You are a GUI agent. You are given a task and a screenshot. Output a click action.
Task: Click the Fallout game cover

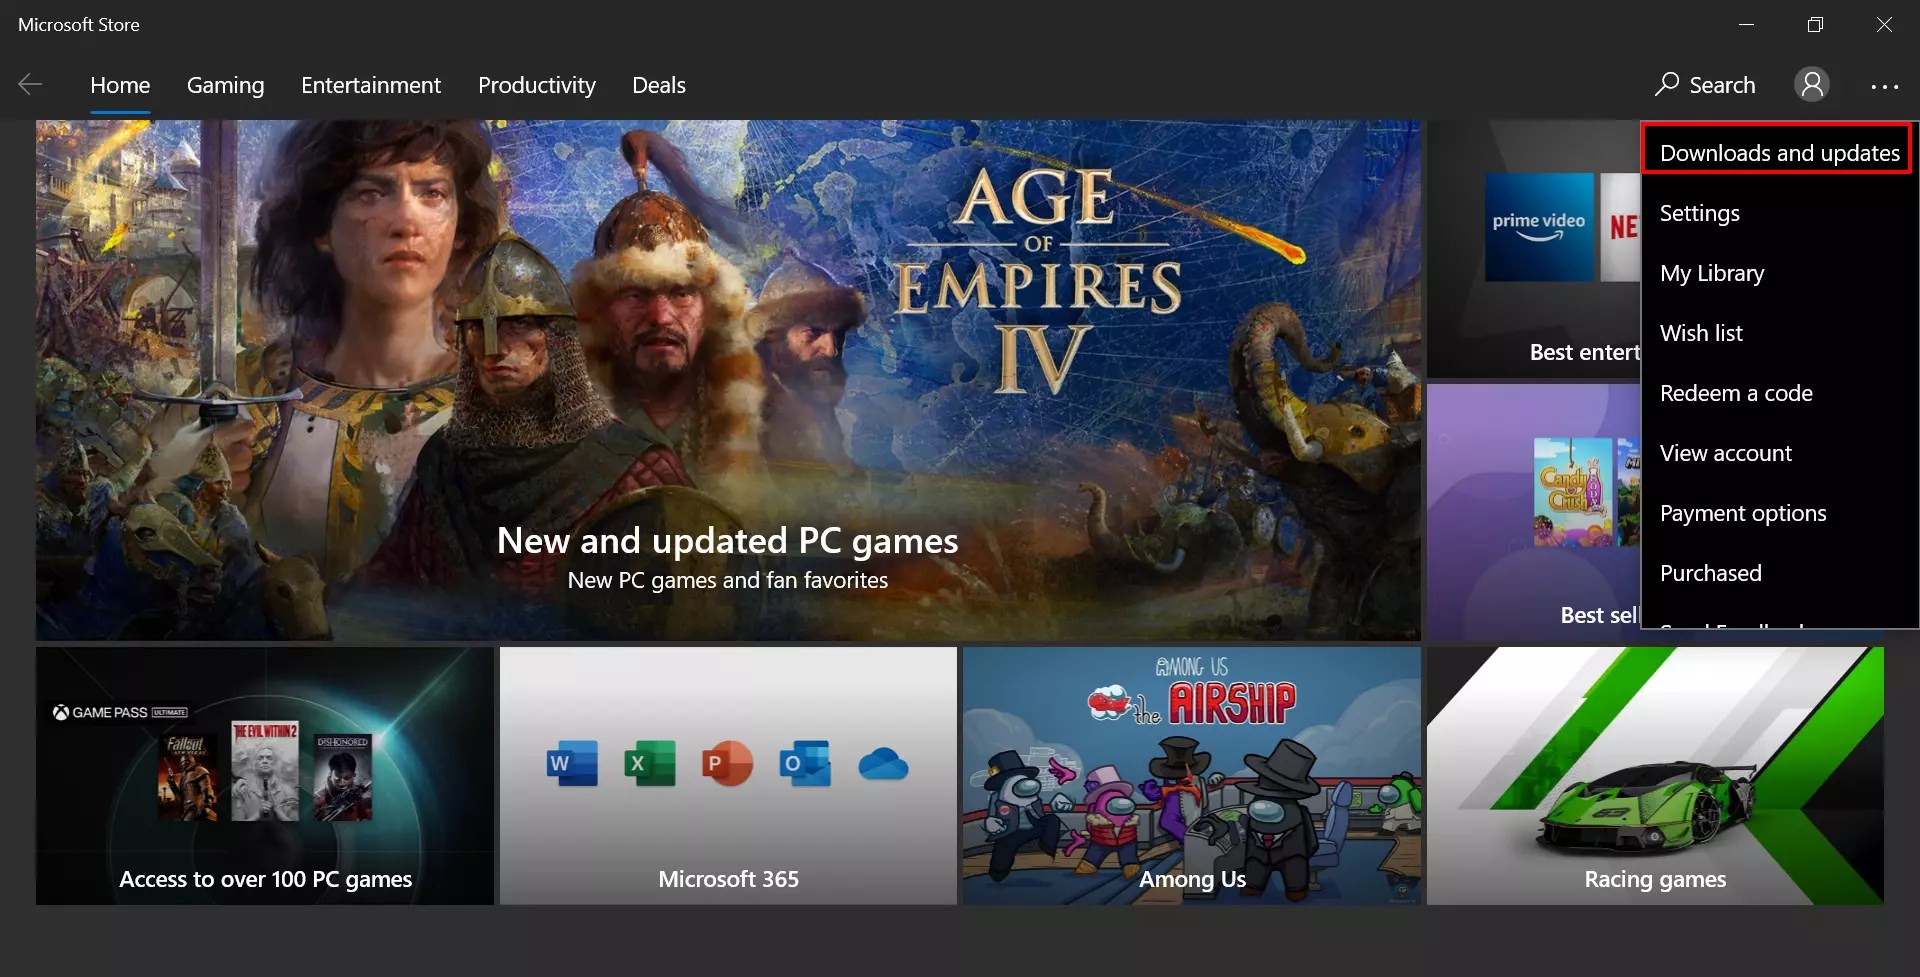[187, 777]
